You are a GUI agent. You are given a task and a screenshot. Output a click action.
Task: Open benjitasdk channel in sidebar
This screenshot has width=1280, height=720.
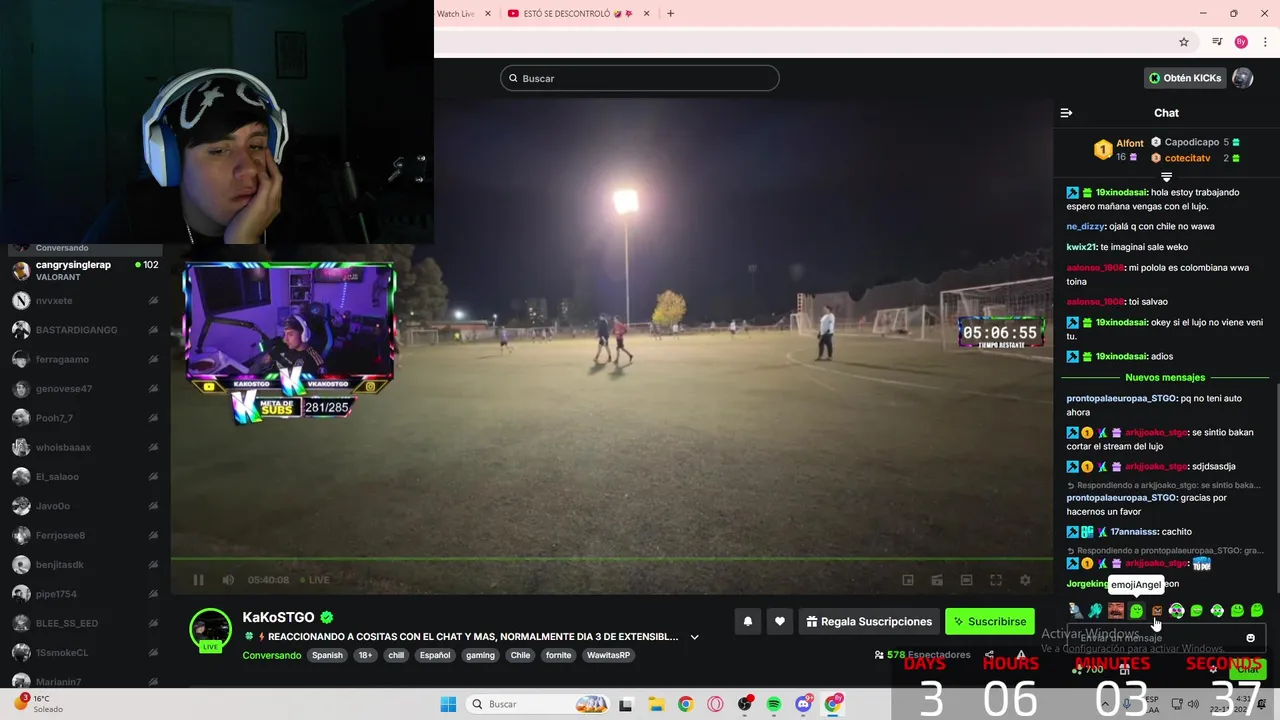coord(85,565)
